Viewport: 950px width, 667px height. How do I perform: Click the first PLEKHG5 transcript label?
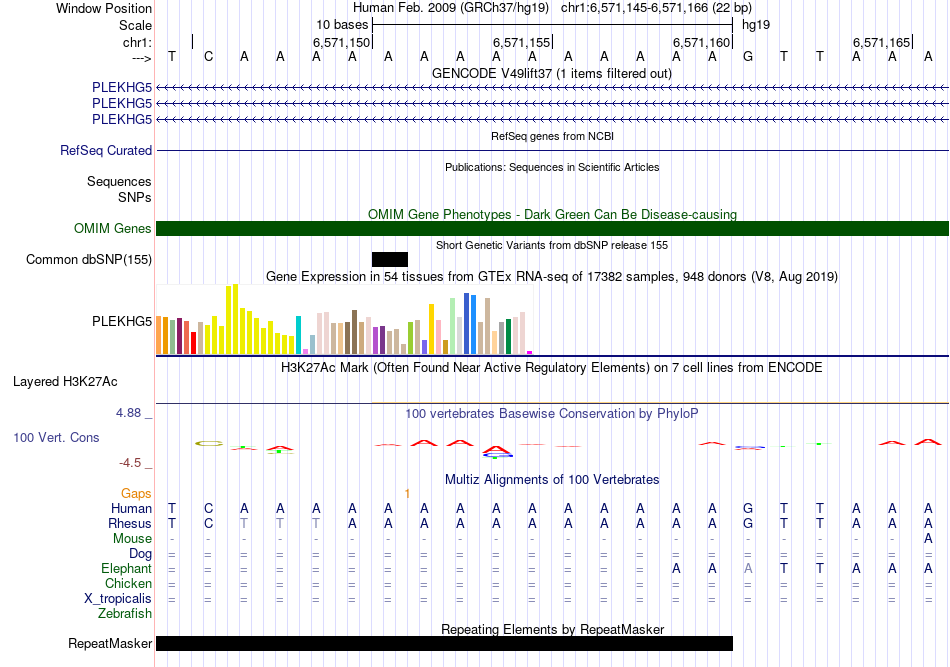122,87
